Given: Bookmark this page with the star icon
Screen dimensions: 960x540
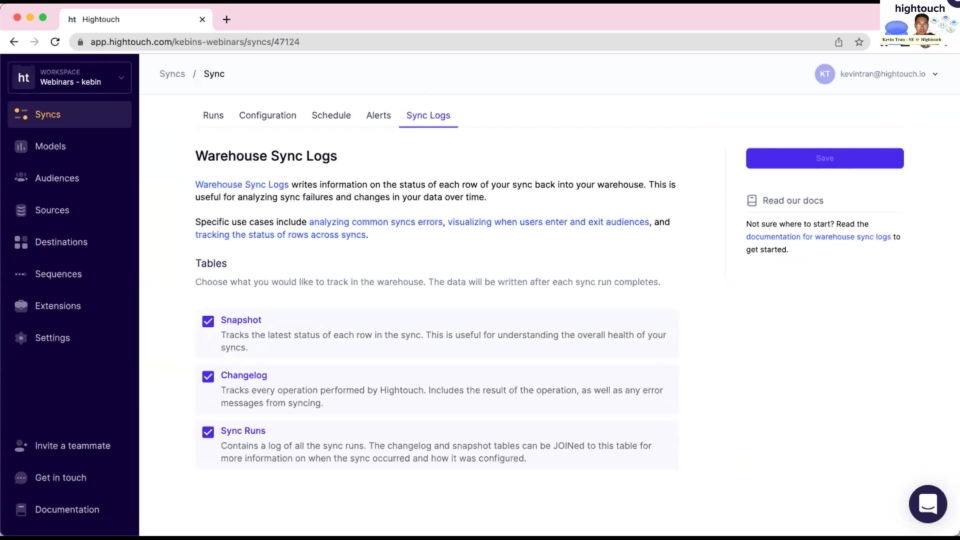Looking at the screenshot, I should tap(859, 42).
